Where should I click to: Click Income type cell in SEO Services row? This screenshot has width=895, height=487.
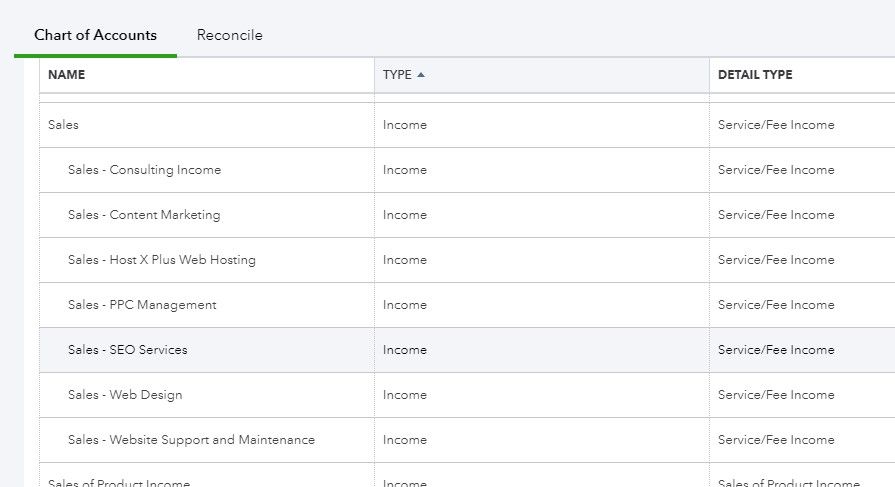pos(405,350)
